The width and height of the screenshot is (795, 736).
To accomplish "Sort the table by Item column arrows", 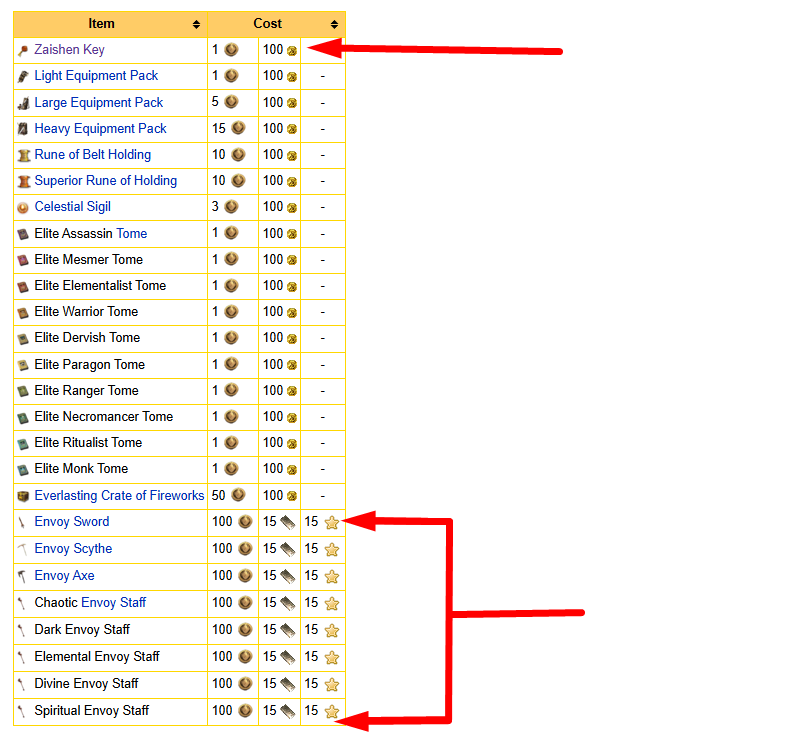I will coord(196,24).
